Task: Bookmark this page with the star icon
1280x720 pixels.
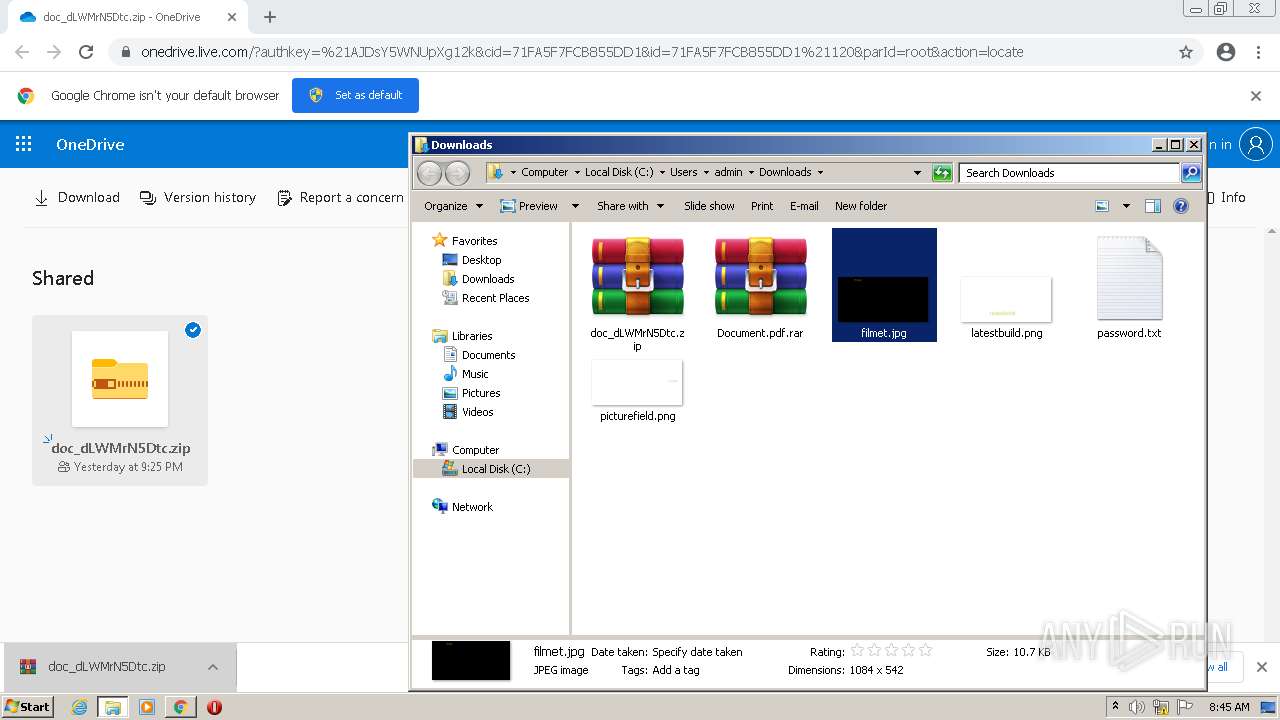Action: click(1186, 52)
